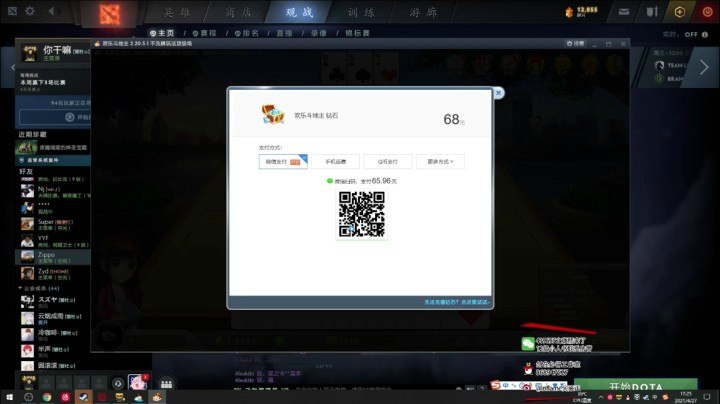Switch to 赛程 sub-tab
Viewport: 720px width, 404px height.
(205, 33)
